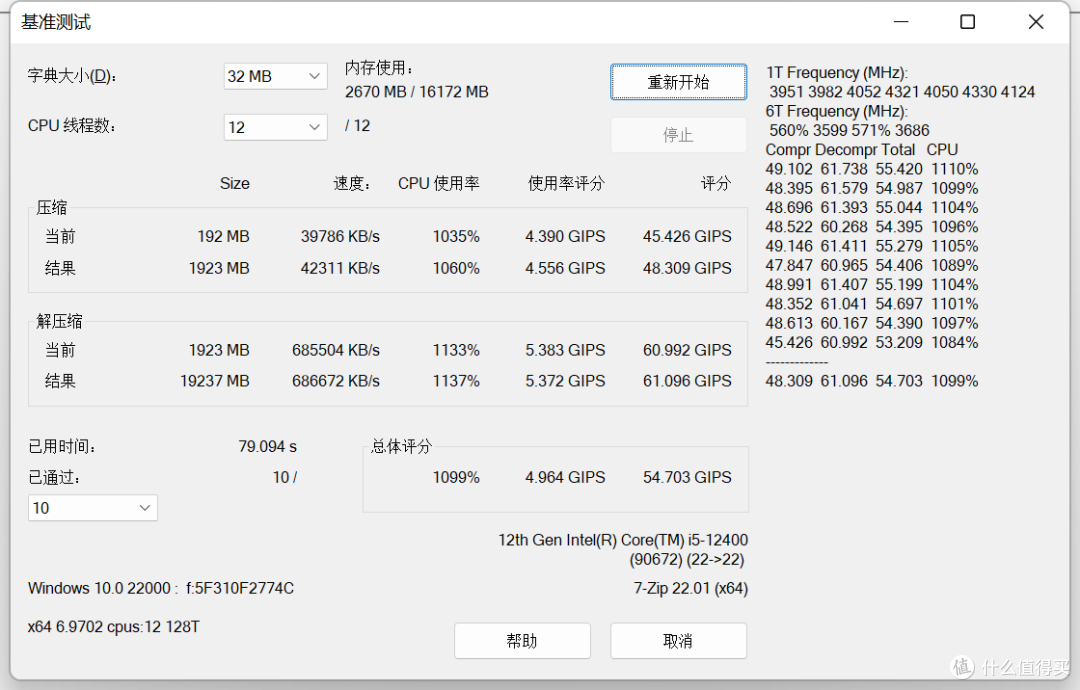Click compression current rating 45.426 GIPS

coord(687,237)
